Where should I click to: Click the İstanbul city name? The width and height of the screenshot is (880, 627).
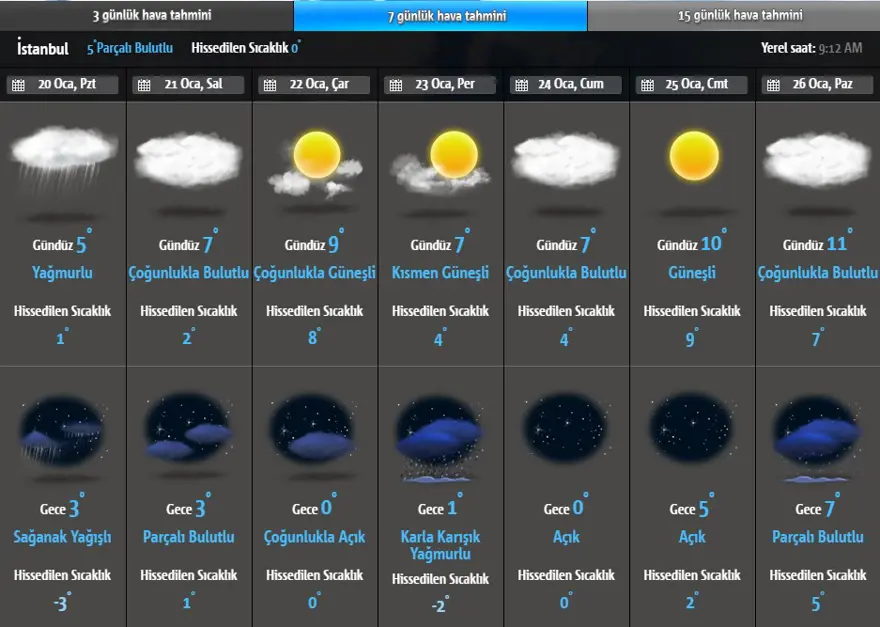click(43, 48)
